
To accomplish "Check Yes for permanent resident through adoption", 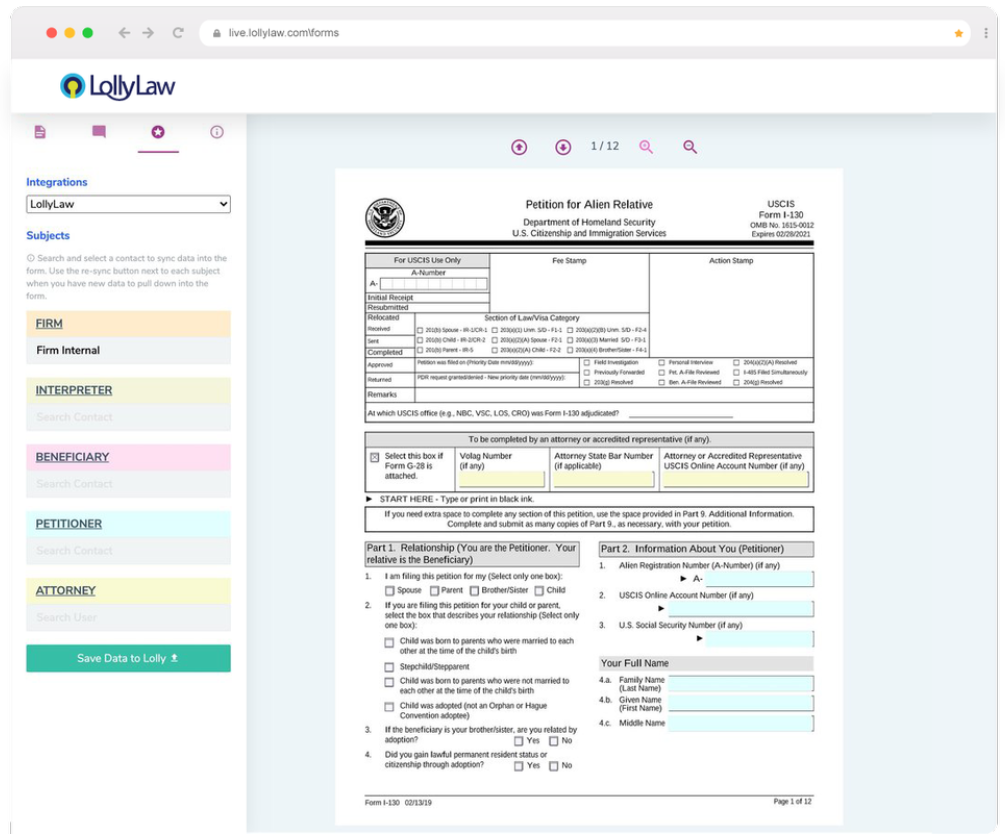I will 519,766.
